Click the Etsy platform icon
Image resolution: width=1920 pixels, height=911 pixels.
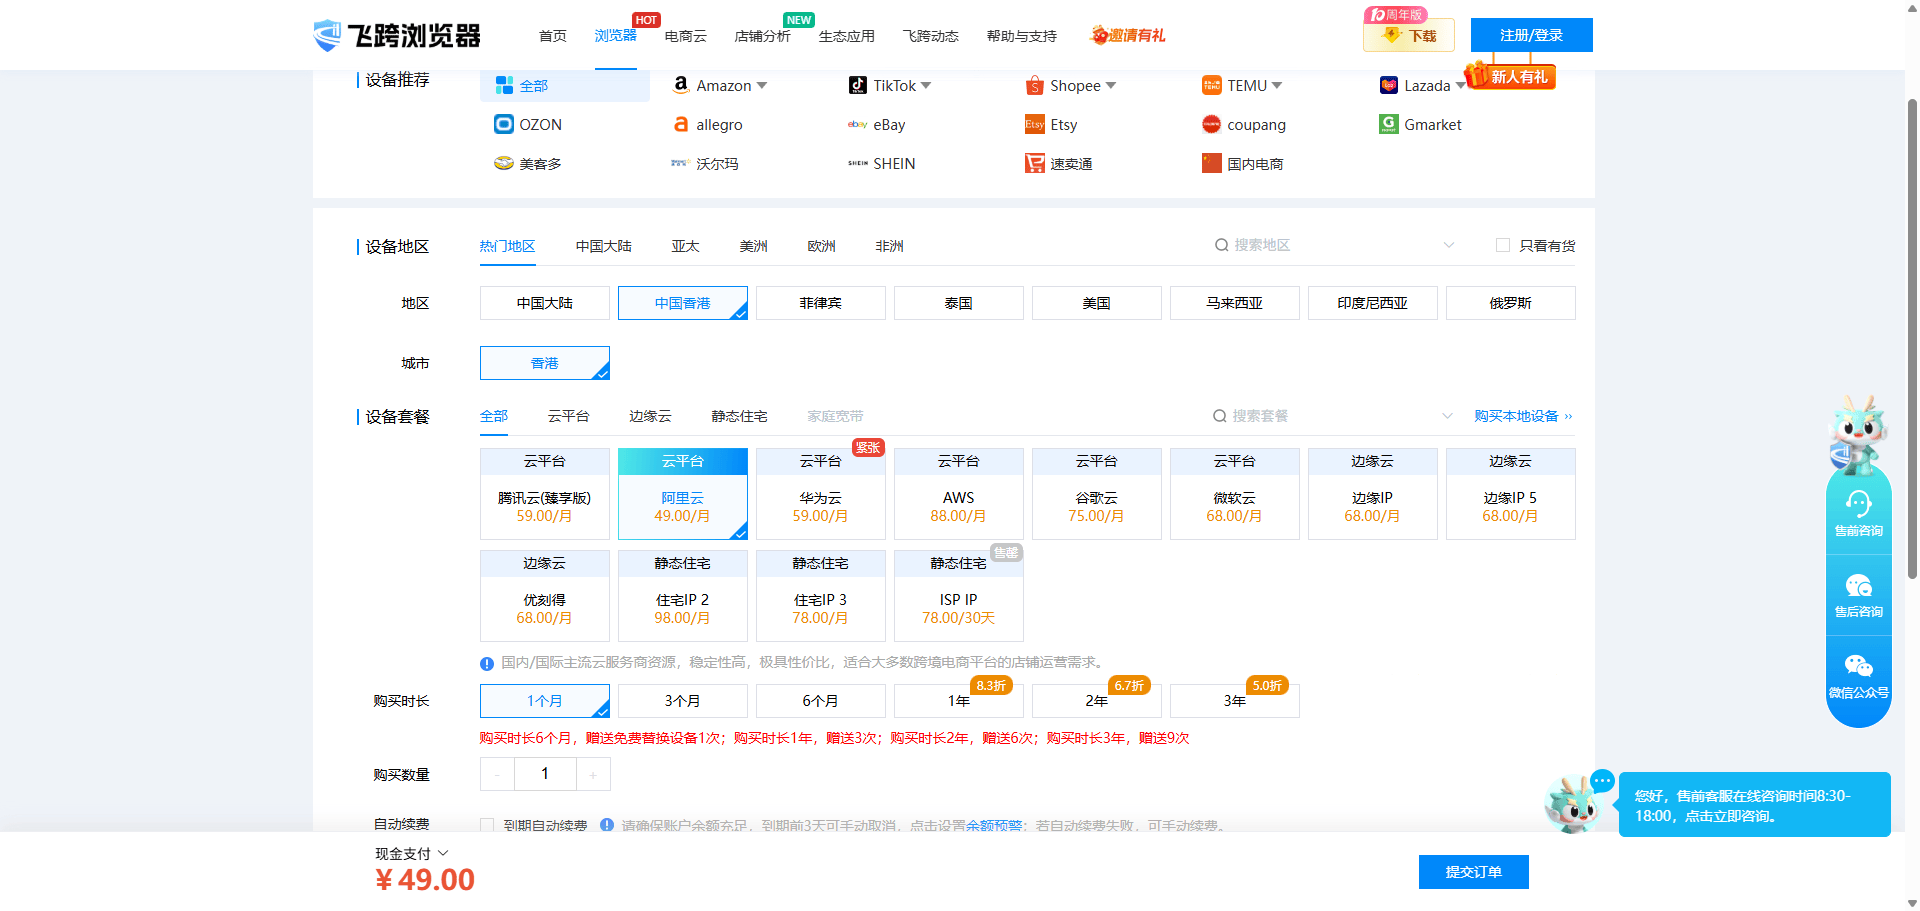point(1034,124)
